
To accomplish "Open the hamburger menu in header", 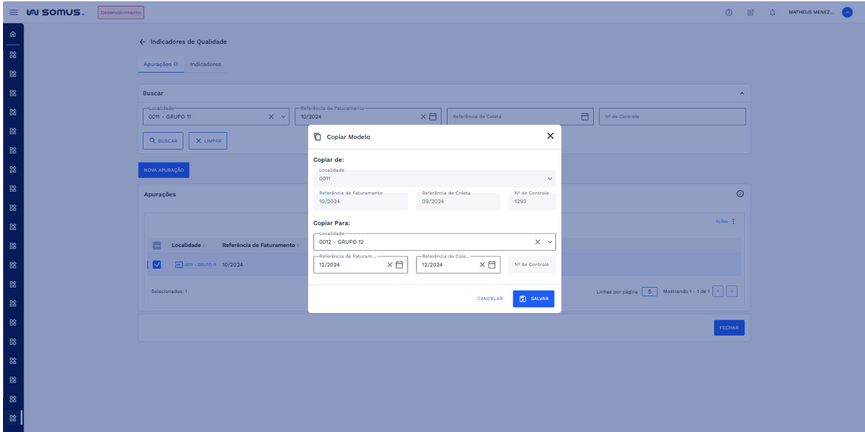I will (x=12, y=12).
